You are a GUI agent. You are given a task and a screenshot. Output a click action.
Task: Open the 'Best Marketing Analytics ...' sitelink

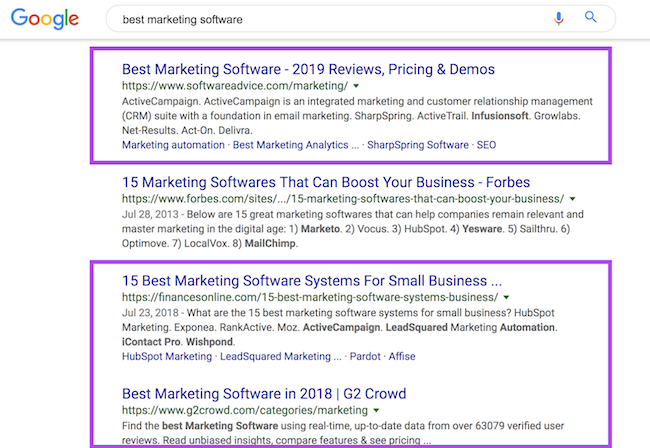click(x=295, y=145)
